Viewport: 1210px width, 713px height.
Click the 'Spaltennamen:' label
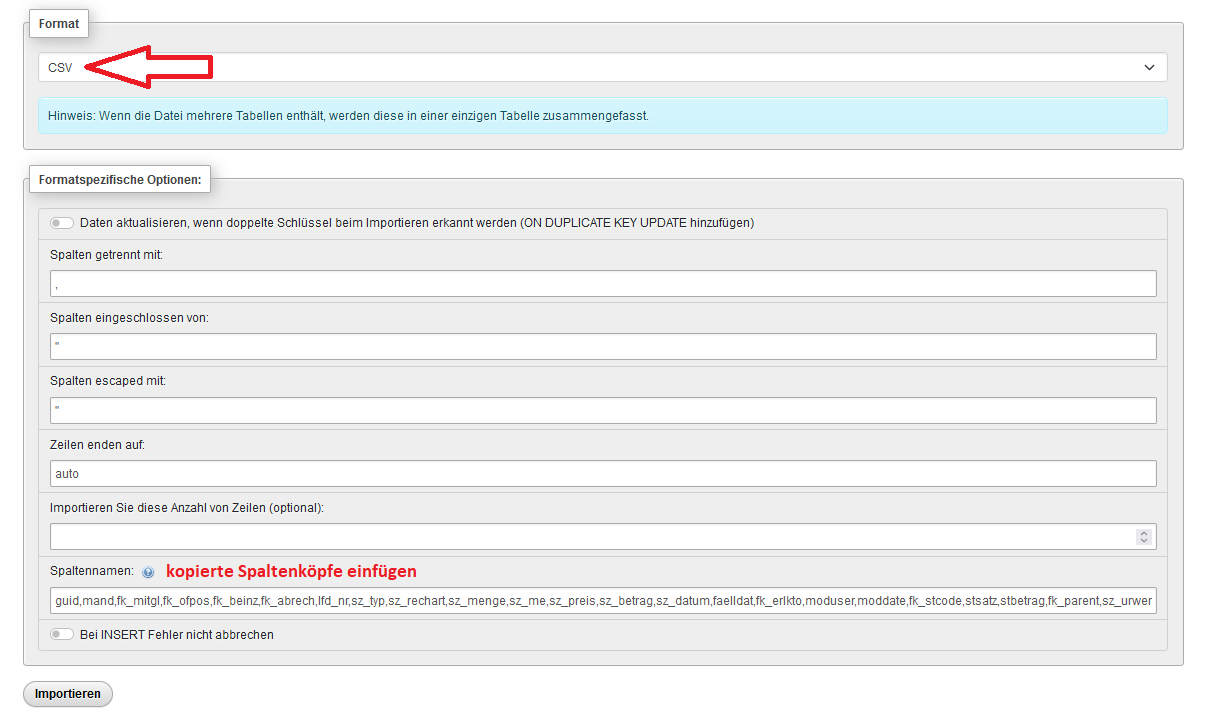click(x=92, y=571)
